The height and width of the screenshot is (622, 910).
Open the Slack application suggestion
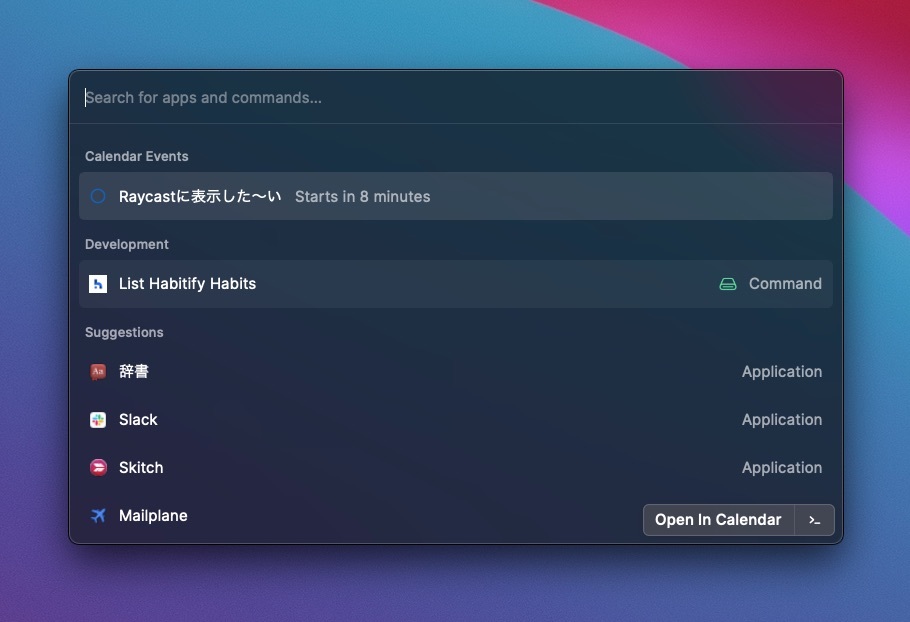456,420
